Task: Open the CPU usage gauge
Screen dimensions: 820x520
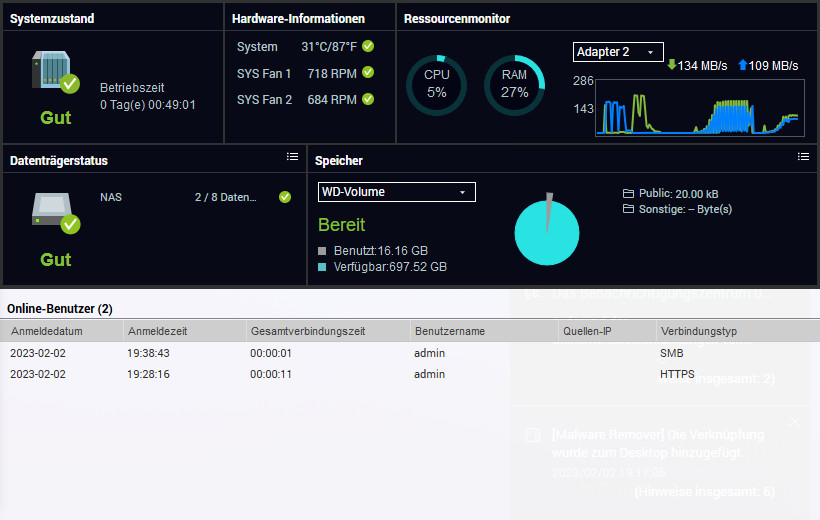Action: (436, 85)
